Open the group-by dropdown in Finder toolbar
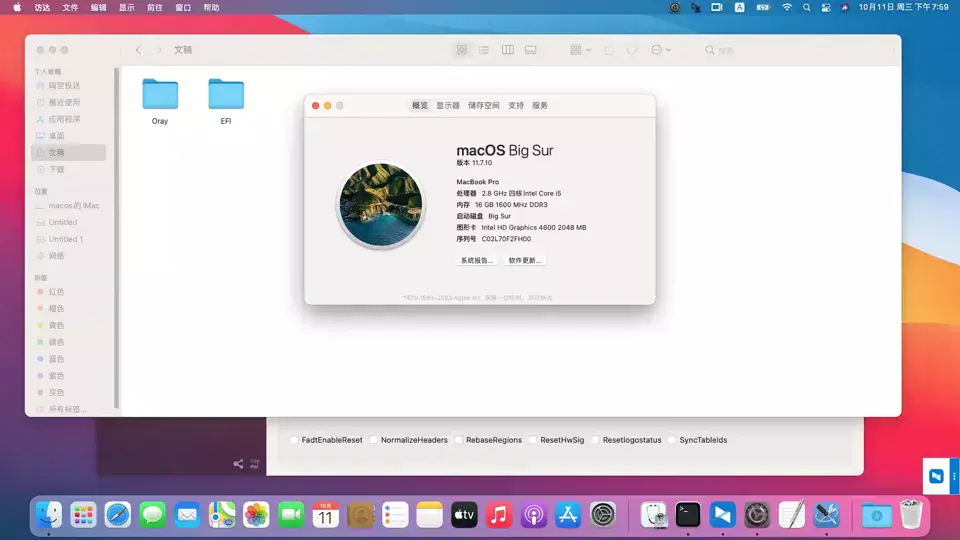960x540 pixels. 580,50
